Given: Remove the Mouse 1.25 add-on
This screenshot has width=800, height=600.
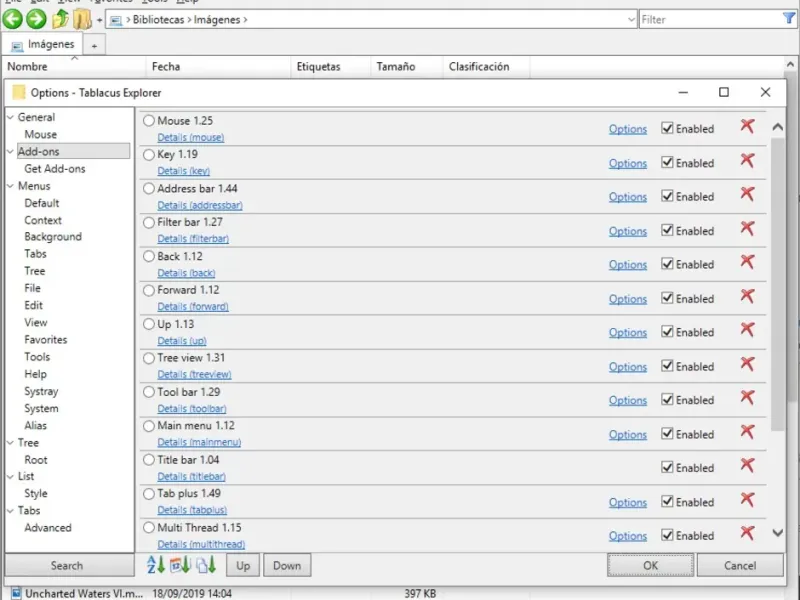Looking at the screenshot, I should pos(747,126).
